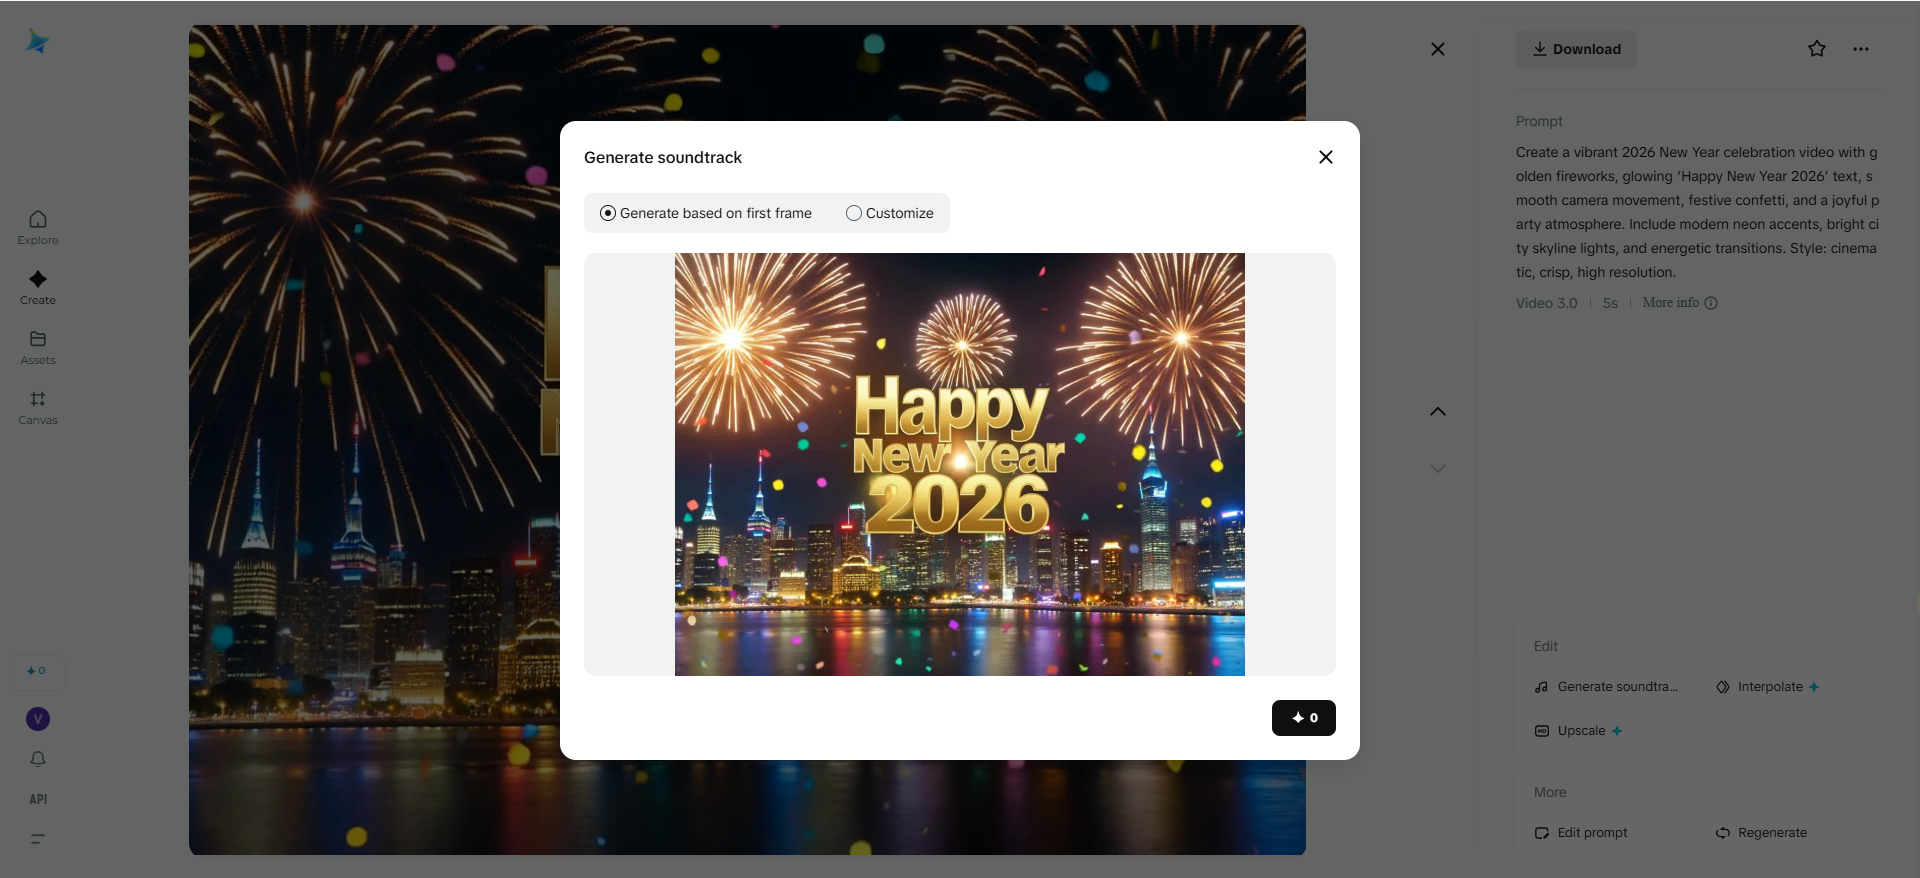Open the more options ellipsis menu
This screenshot has height=878, width=1920.
click(x=1861, y=49)
